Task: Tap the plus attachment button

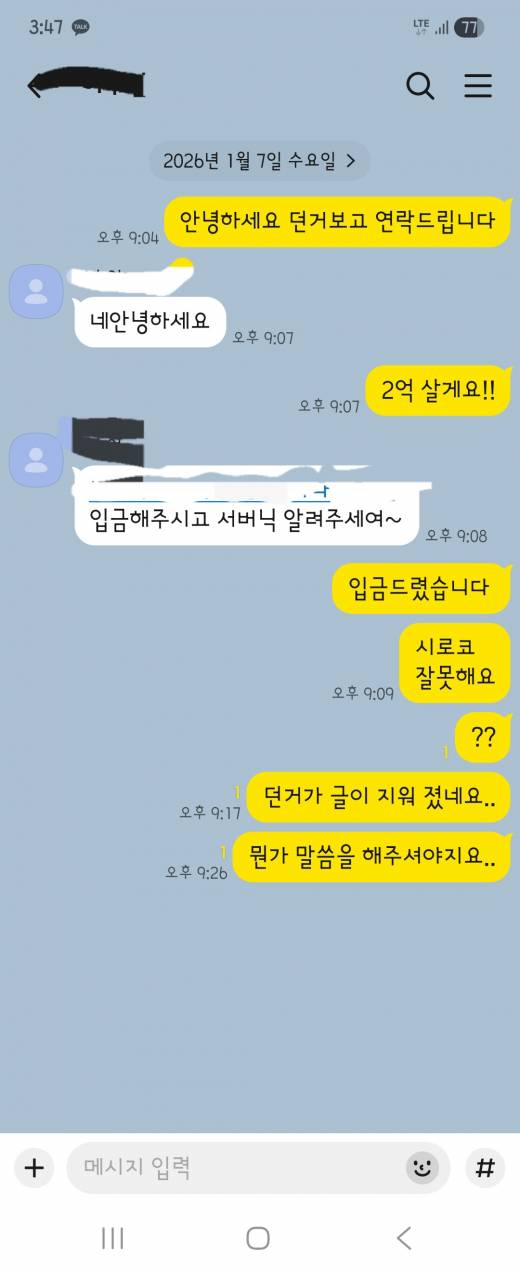Action: point(34,1167)
